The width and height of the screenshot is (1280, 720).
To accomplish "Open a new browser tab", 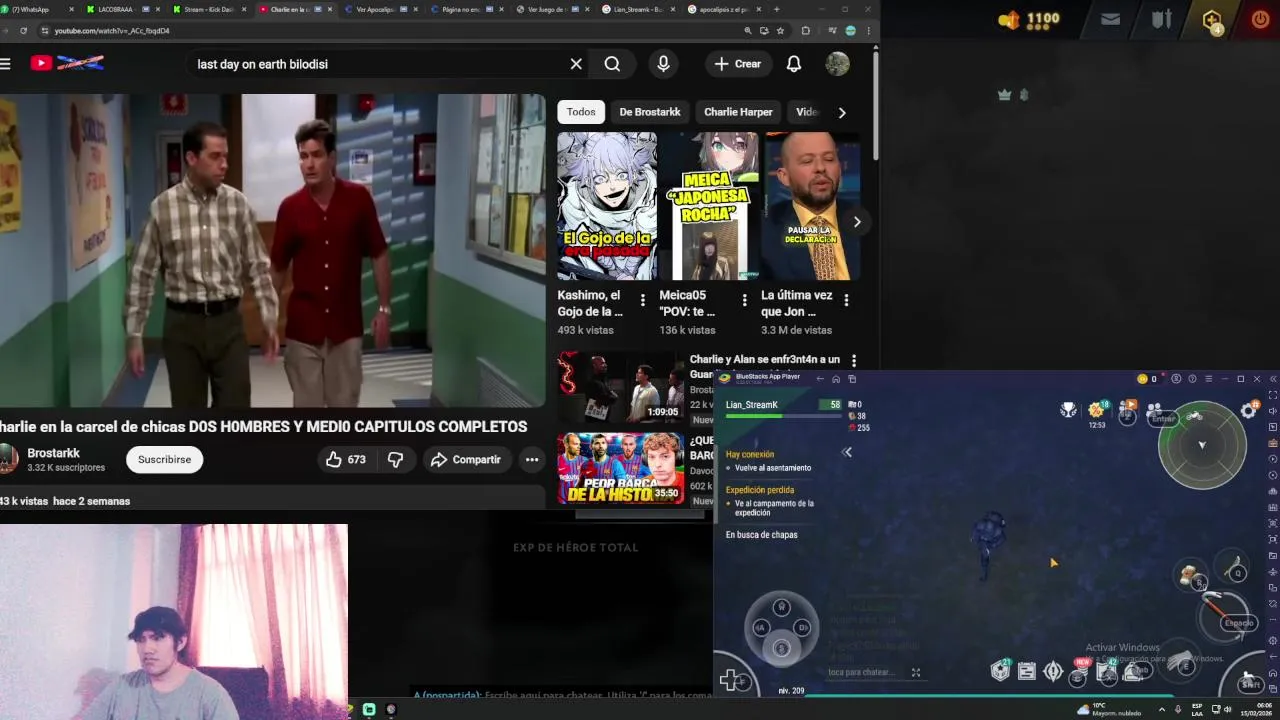I will coord(777,9).
